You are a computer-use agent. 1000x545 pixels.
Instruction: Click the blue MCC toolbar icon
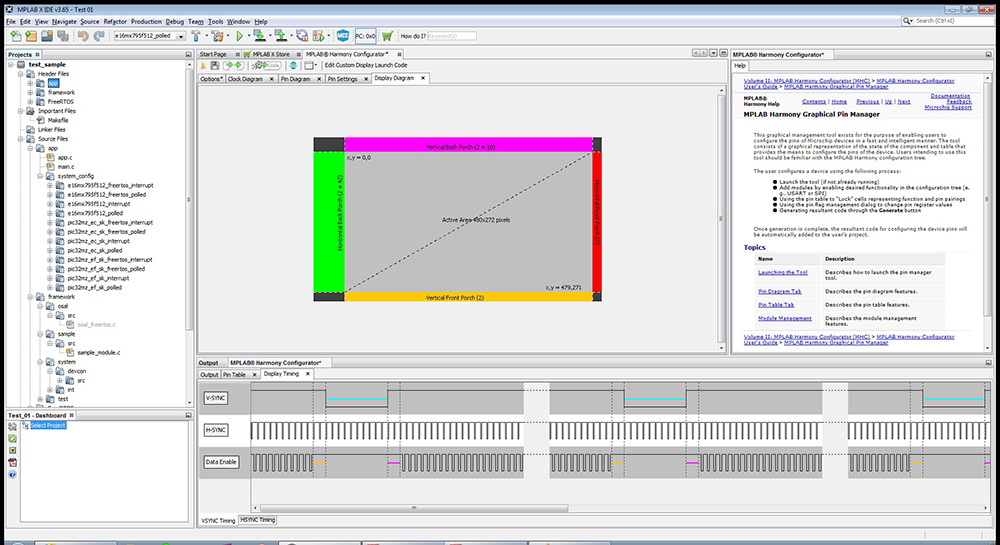(343, 36)
